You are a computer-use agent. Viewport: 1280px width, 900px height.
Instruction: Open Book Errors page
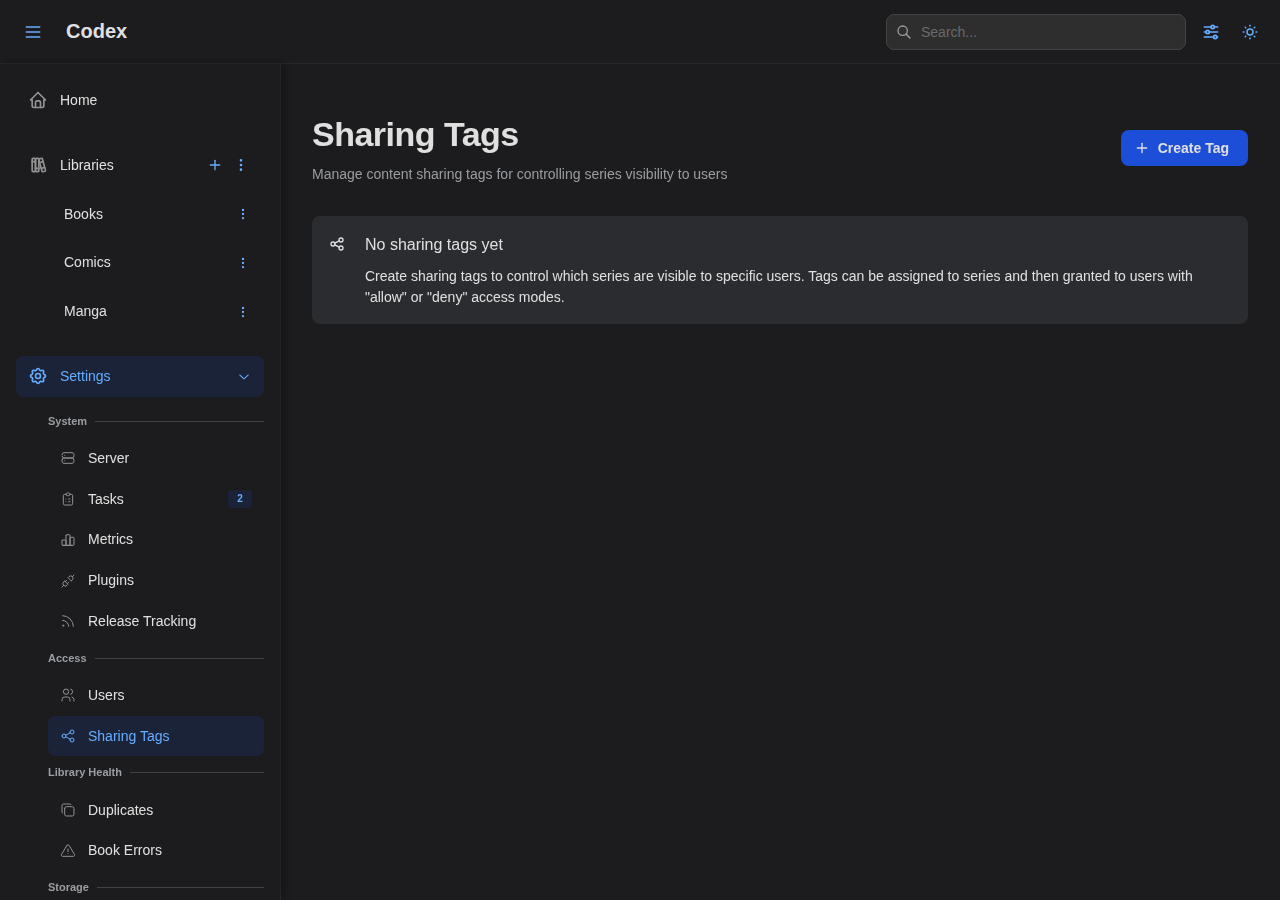click(x=156, y=850)
